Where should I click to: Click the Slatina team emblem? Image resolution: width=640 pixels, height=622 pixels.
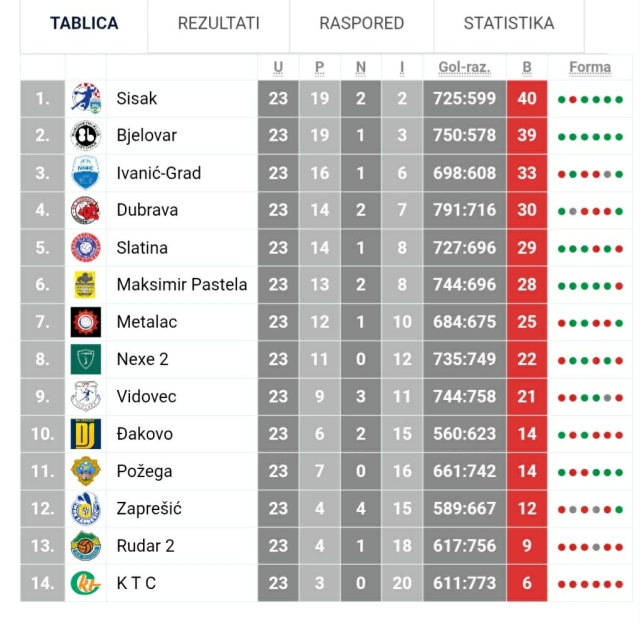[x=85, y=247]
